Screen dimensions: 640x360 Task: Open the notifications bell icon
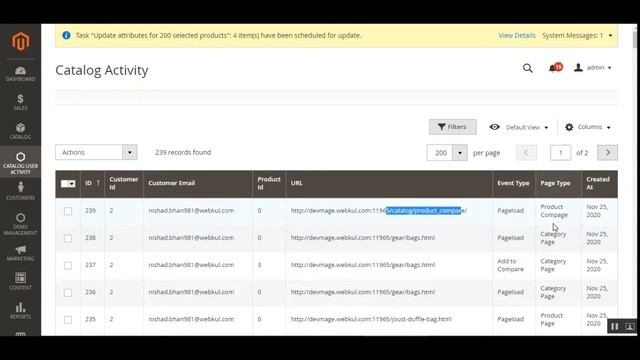pyautogui.click(x=555, y=68)
